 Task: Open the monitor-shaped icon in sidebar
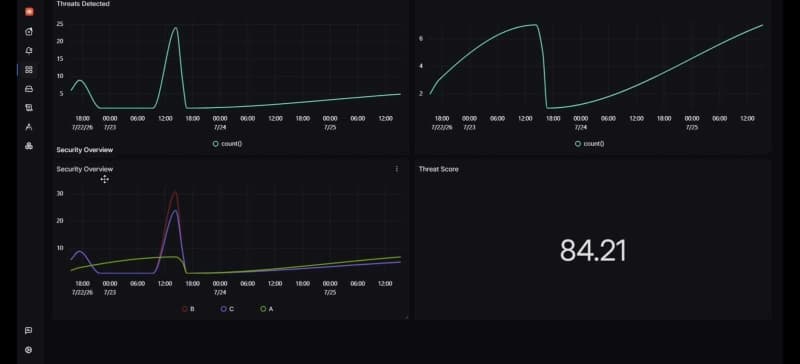29,108
